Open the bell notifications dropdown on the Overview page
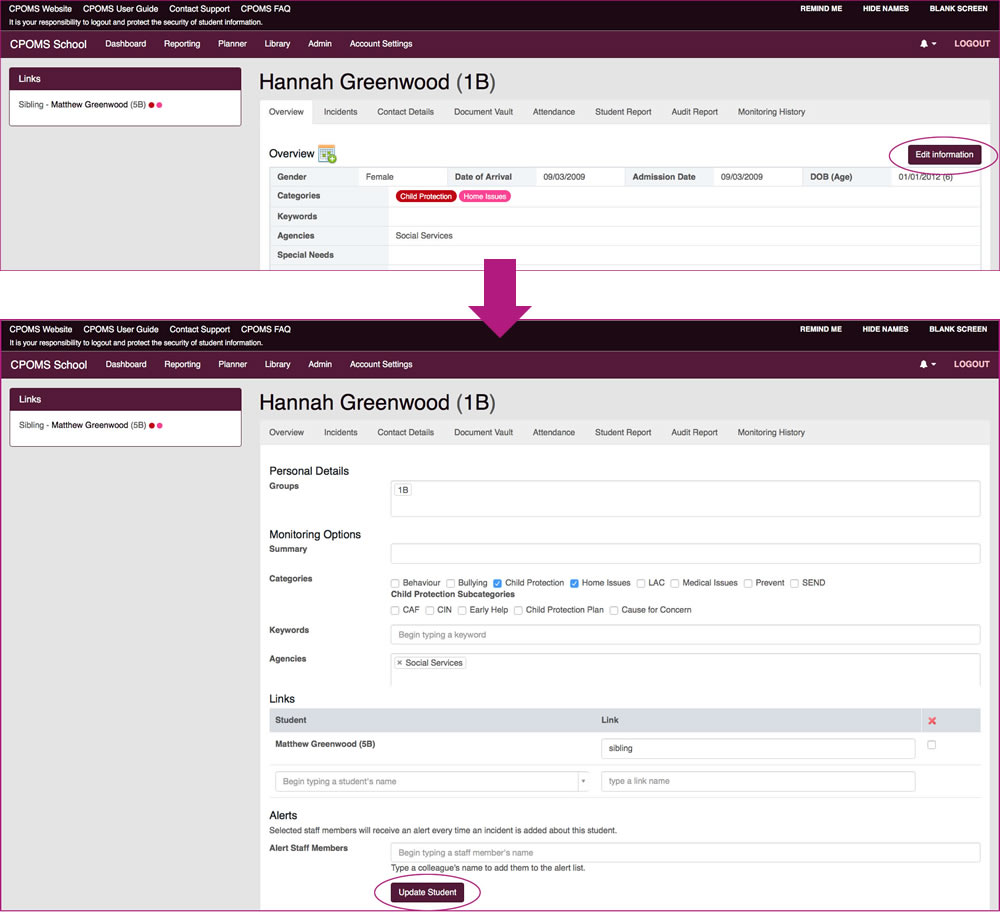Viewport: 1000px width, 912px height. click(927, 44)
